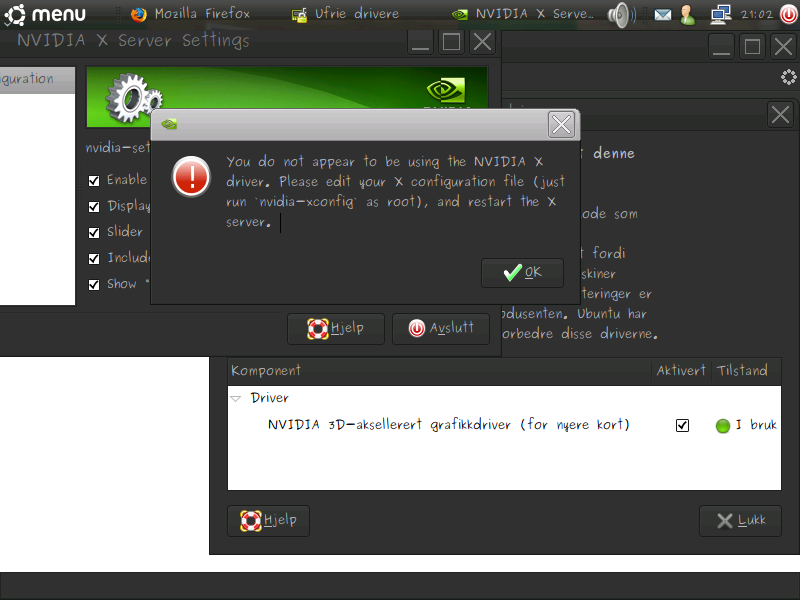Open the Ubuntu menu button

tap(45, 14)
